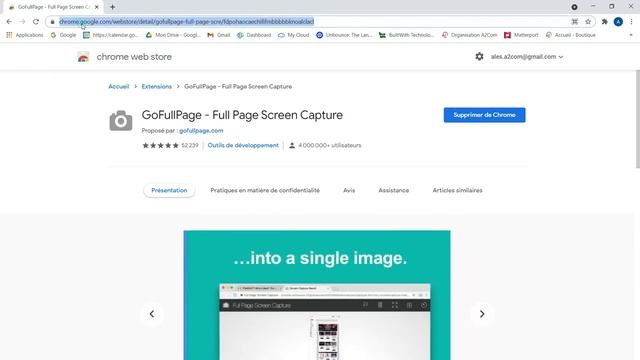Go back to the previous page
The width and height of the screenshot is (640, 360).
pyautogui.click(x=9, y=22)
